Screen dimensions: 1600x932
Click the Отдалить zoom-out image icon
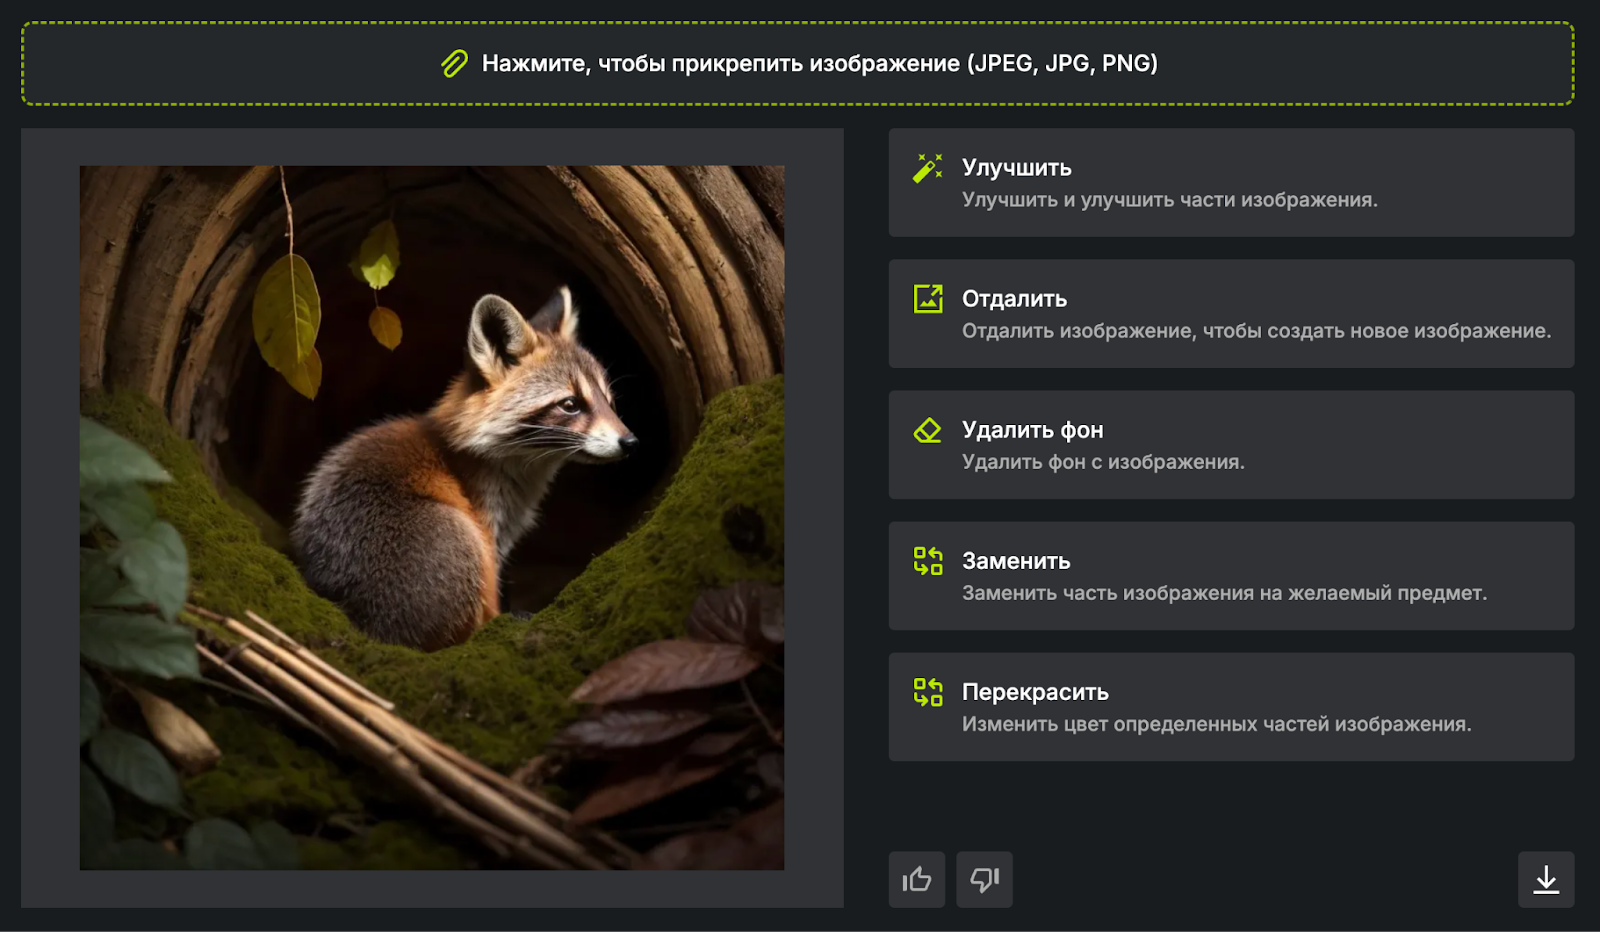pyautogui.click(x=928, y=299)
